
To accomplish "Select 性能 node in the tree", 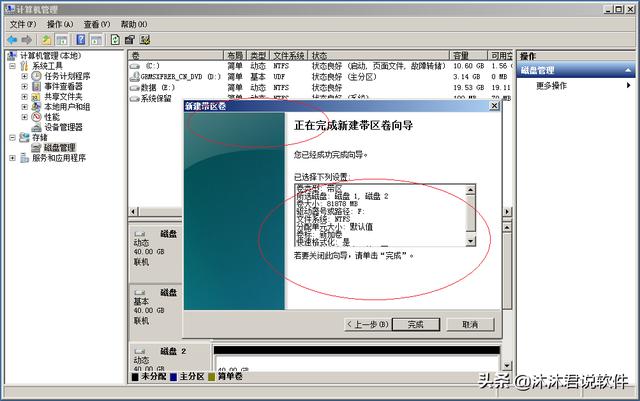I will click(52, 117).
